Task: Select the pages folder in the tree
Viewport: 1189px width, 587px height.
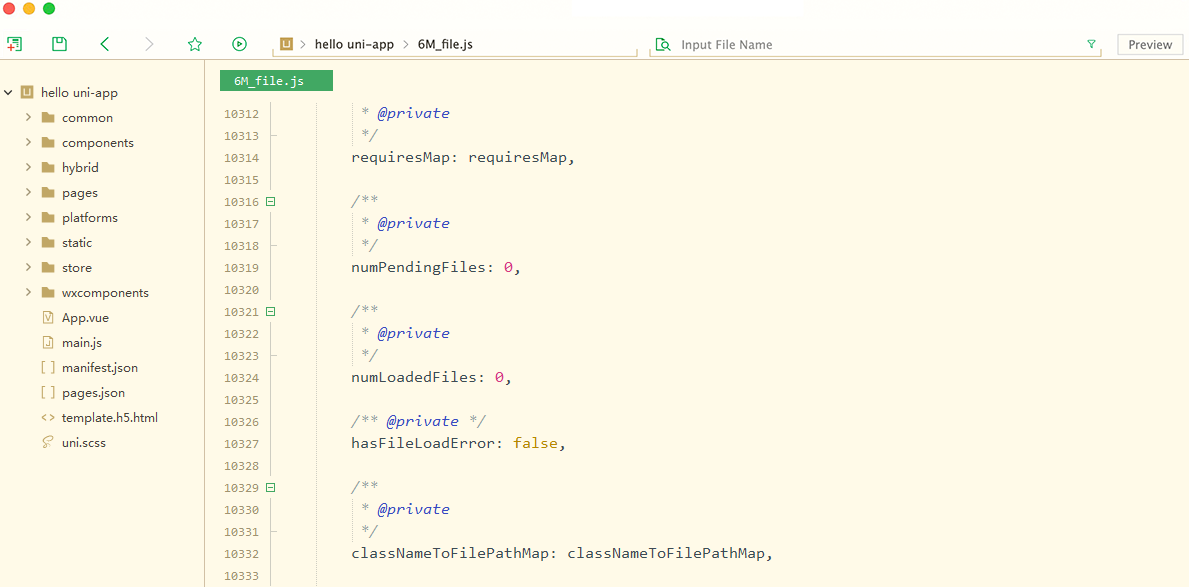Action: [80, 193]
